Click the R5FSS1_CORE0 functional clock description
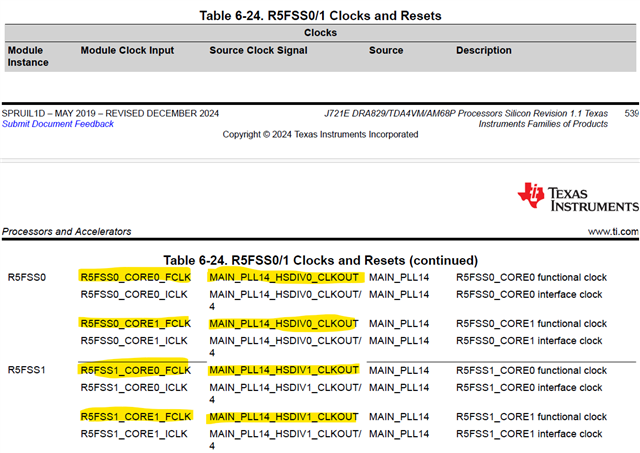The image size is (640, 453). 531,370
